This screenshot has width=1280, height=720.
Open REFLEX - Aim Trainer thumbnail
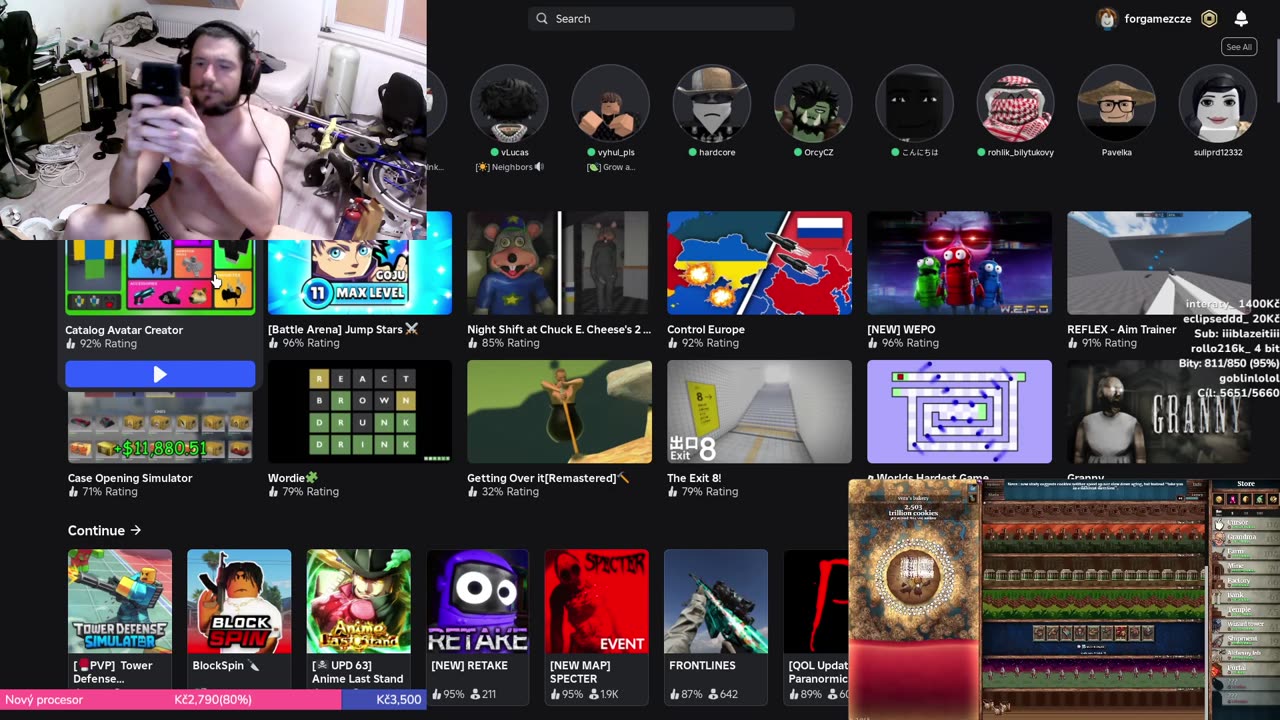1159,263
